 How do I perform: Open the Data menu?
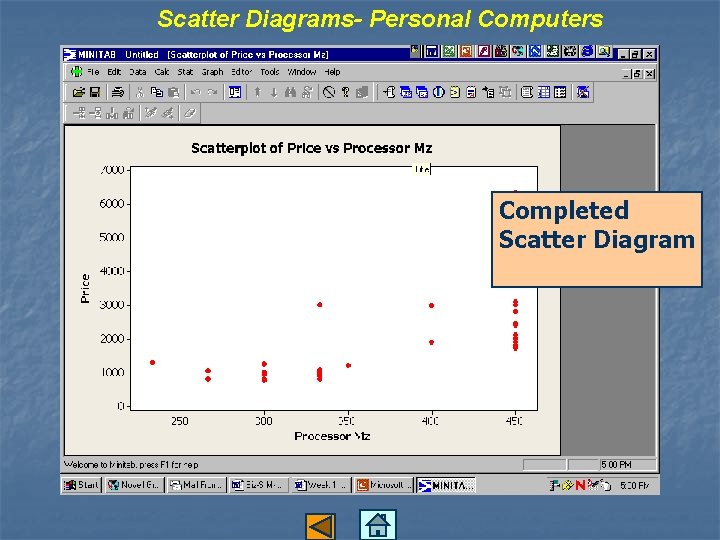137,72
